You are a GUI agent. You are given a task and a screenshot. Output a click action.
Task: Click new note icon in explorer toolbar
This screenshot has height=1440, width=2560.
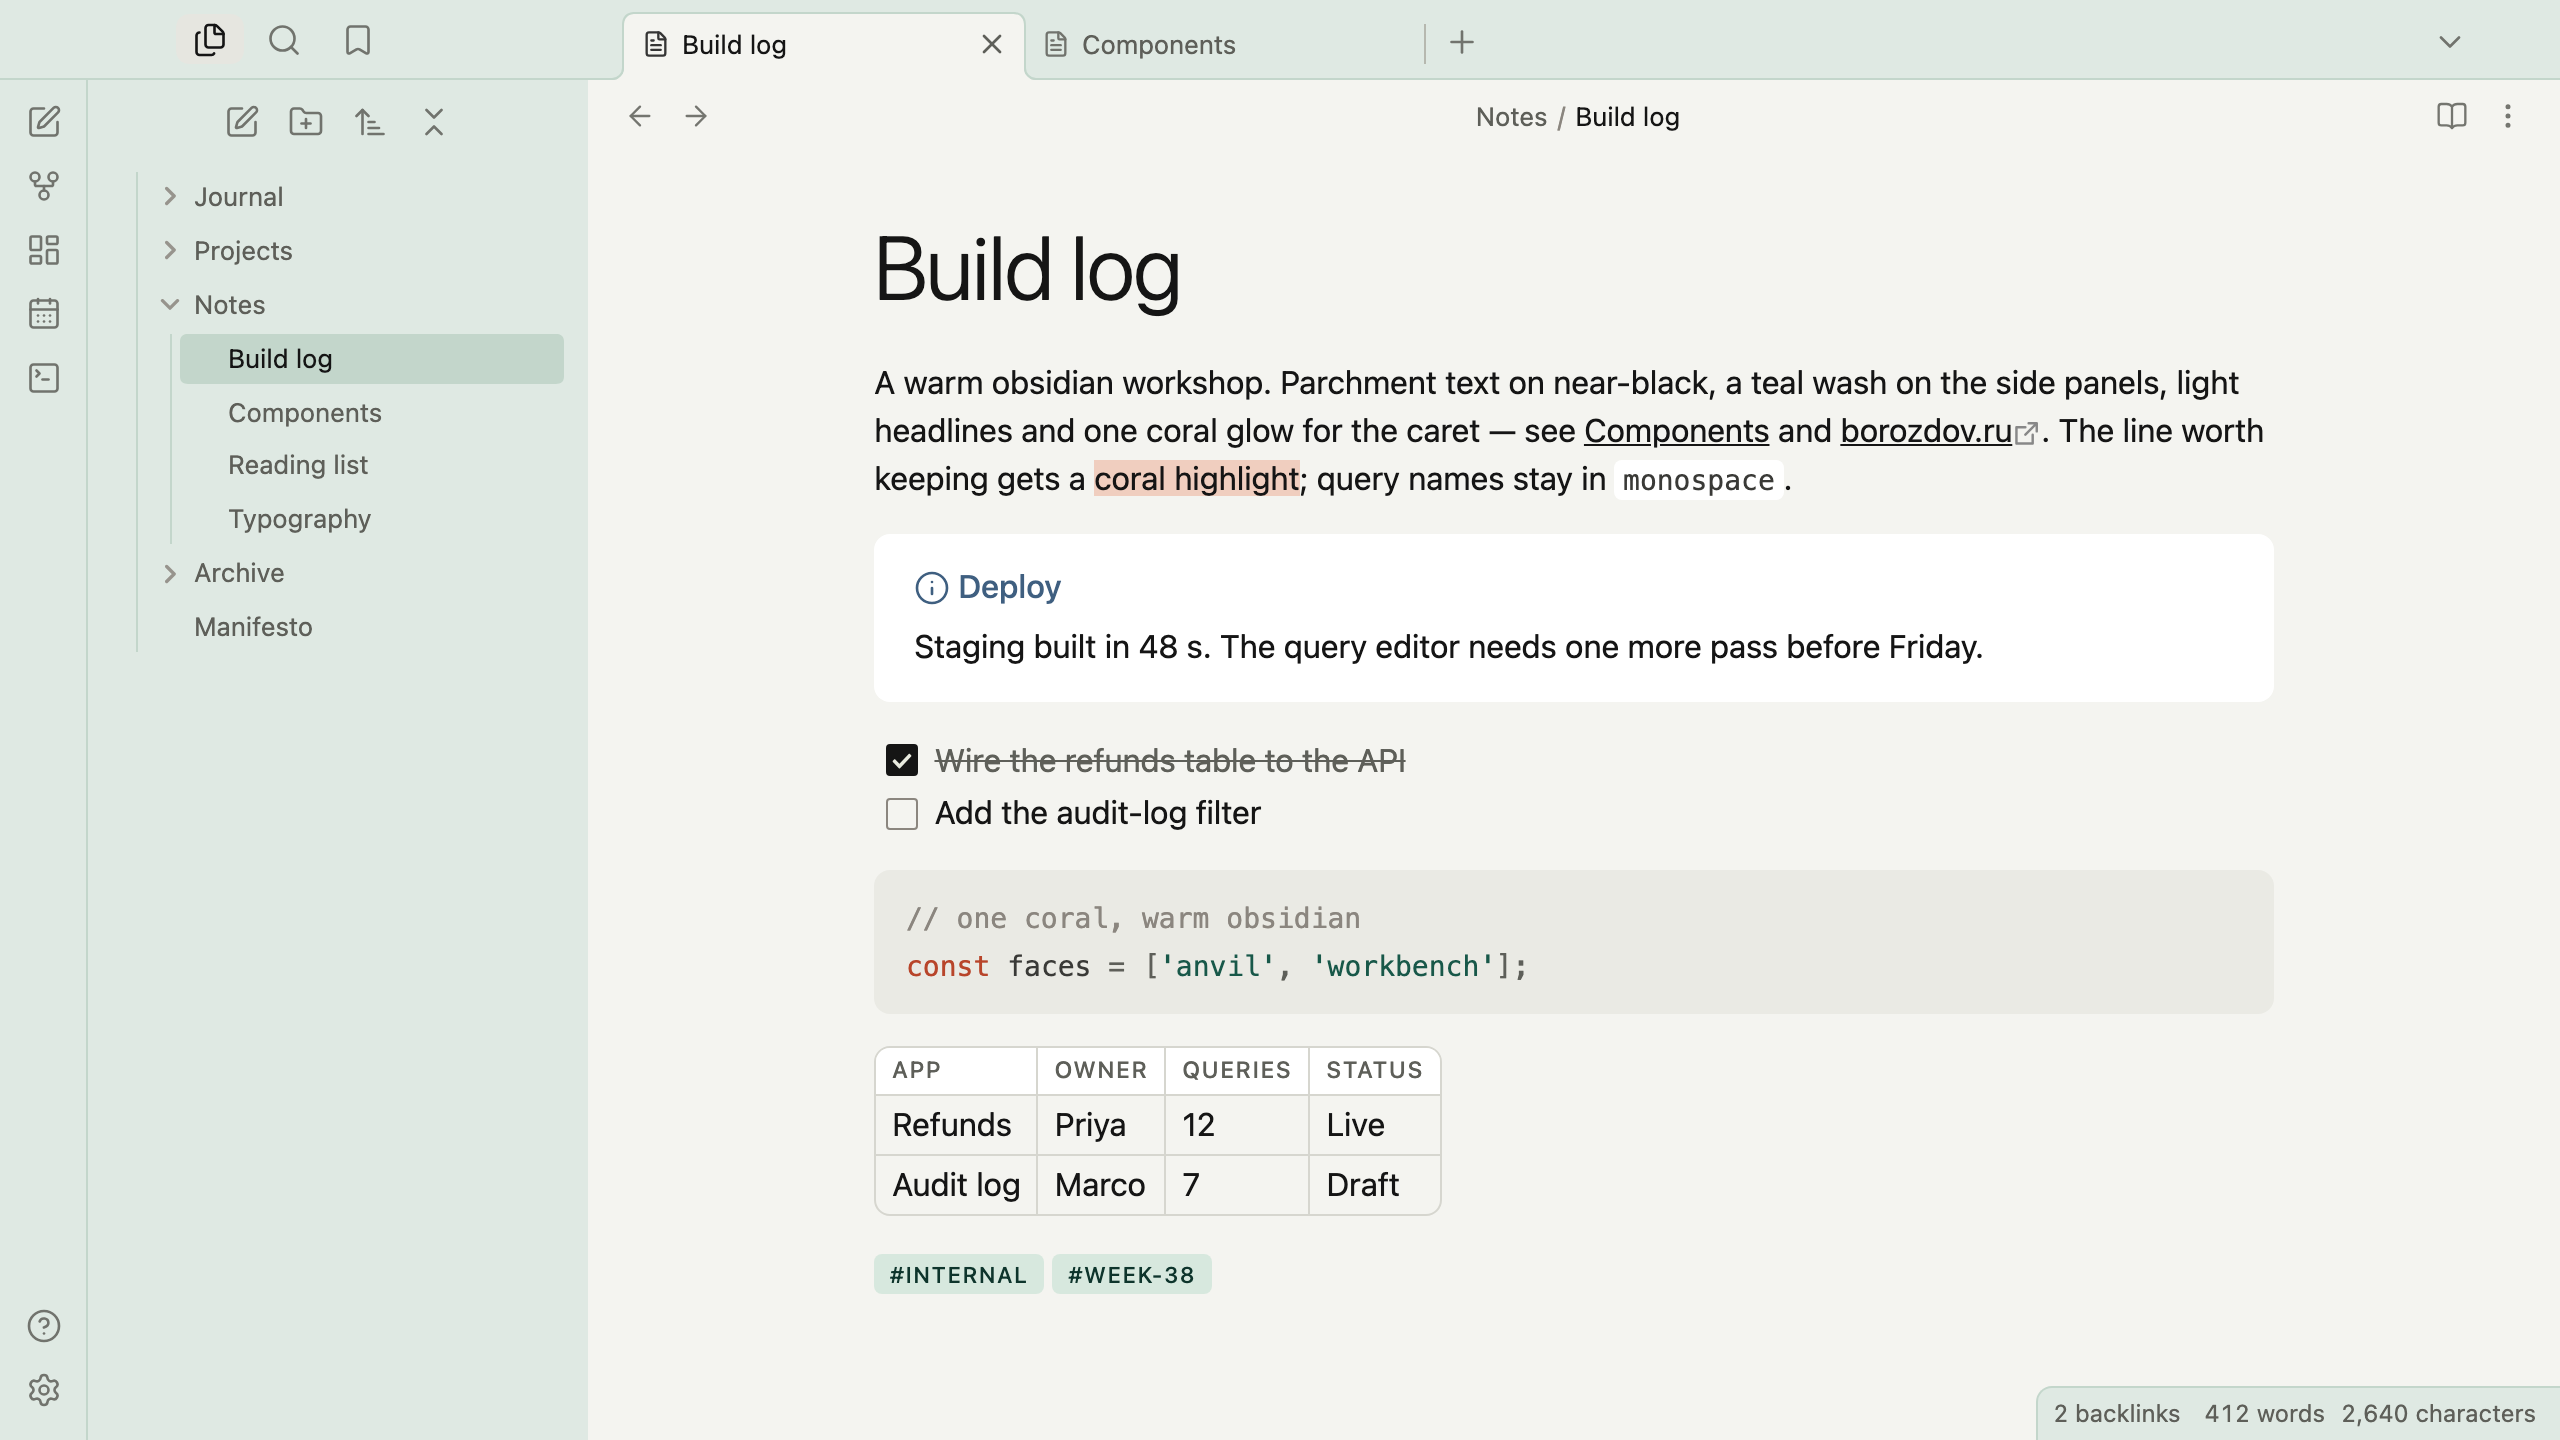point(242,122)
